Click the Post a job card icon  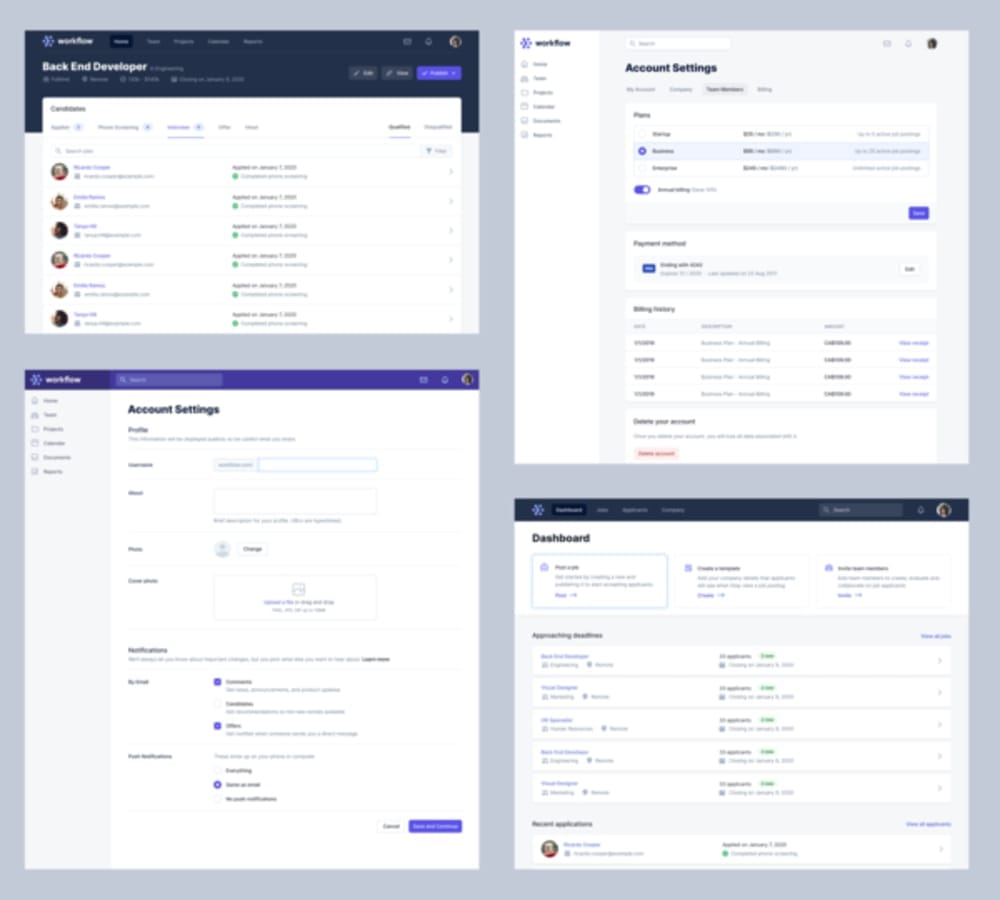pyautogui.click(x=545, y=568)
